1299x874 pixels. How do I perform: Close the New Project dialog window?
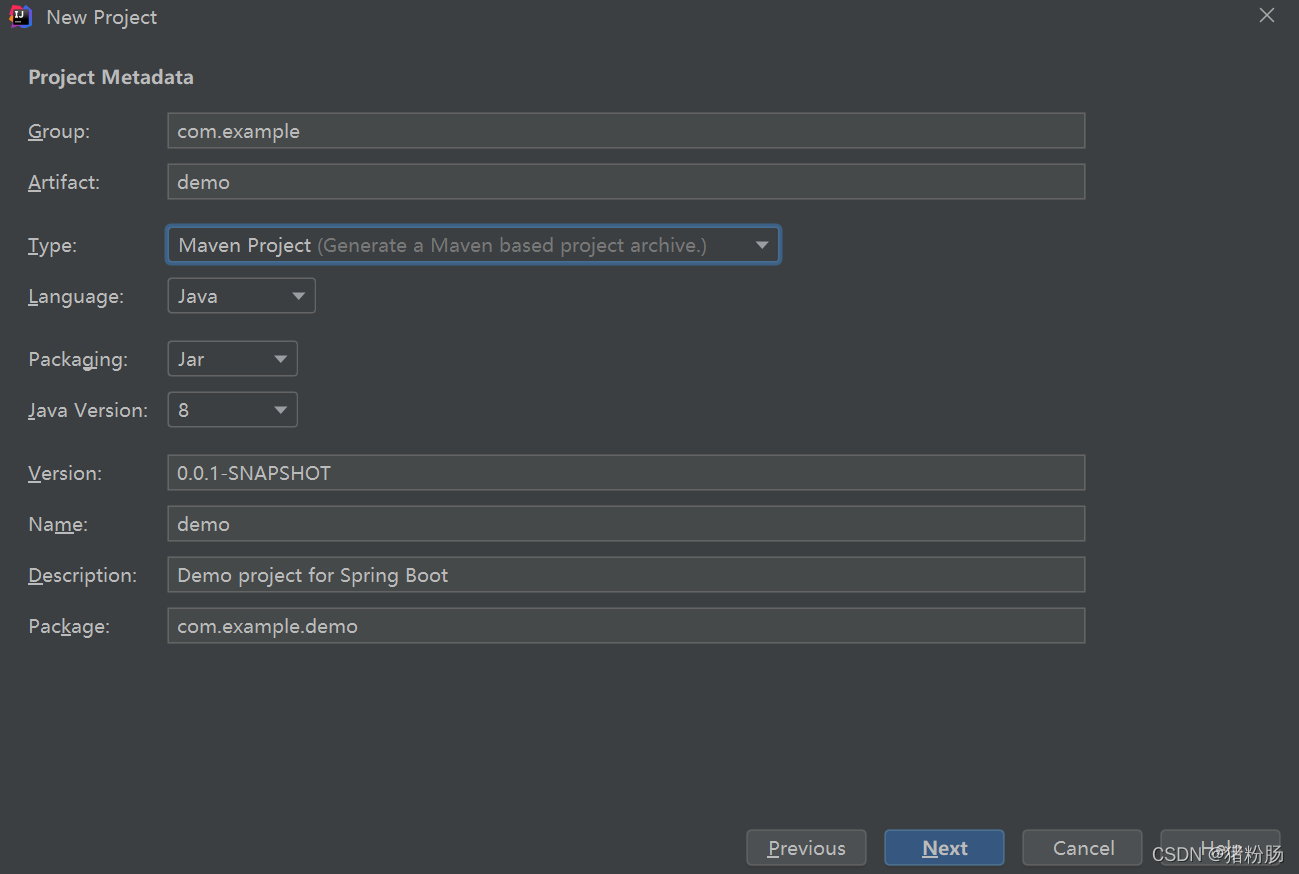[1267, 16]
